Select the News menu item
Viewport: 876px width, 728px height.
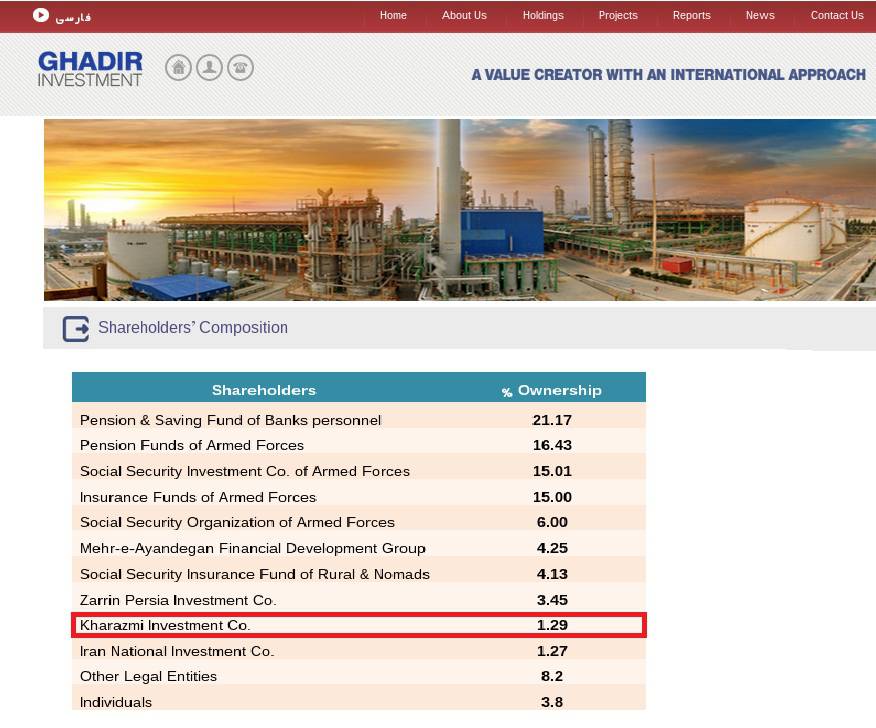coord(760,16)
